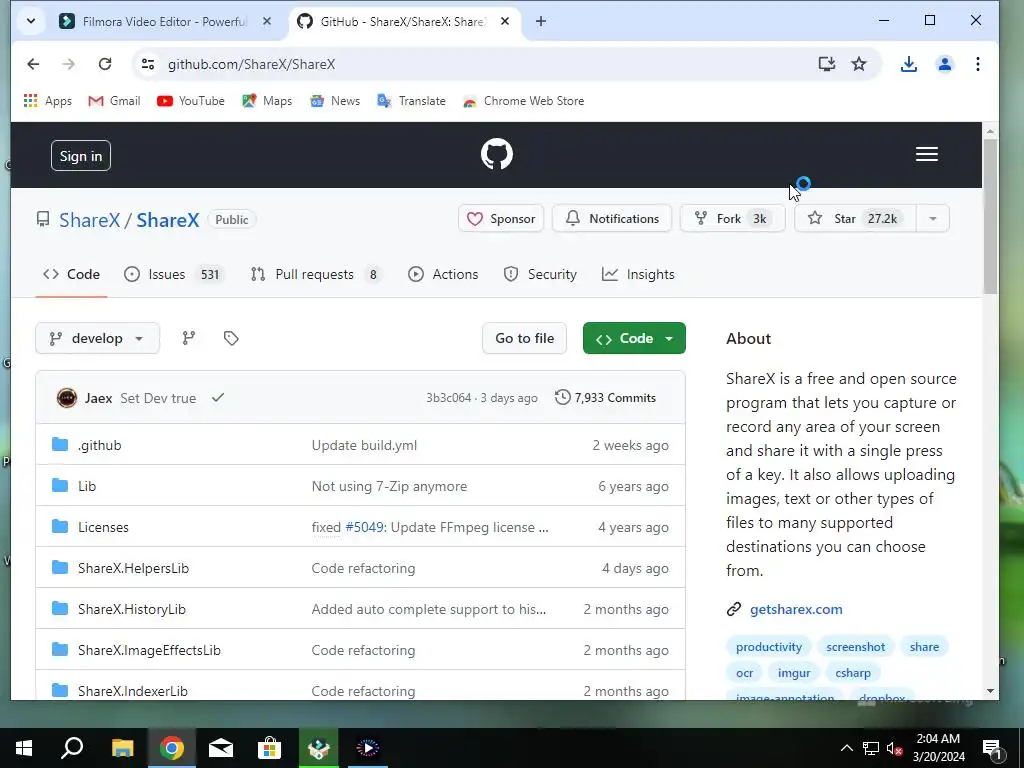
Task: Open the Star lists dropdown arrow
Action: click(x=933, y=219)
